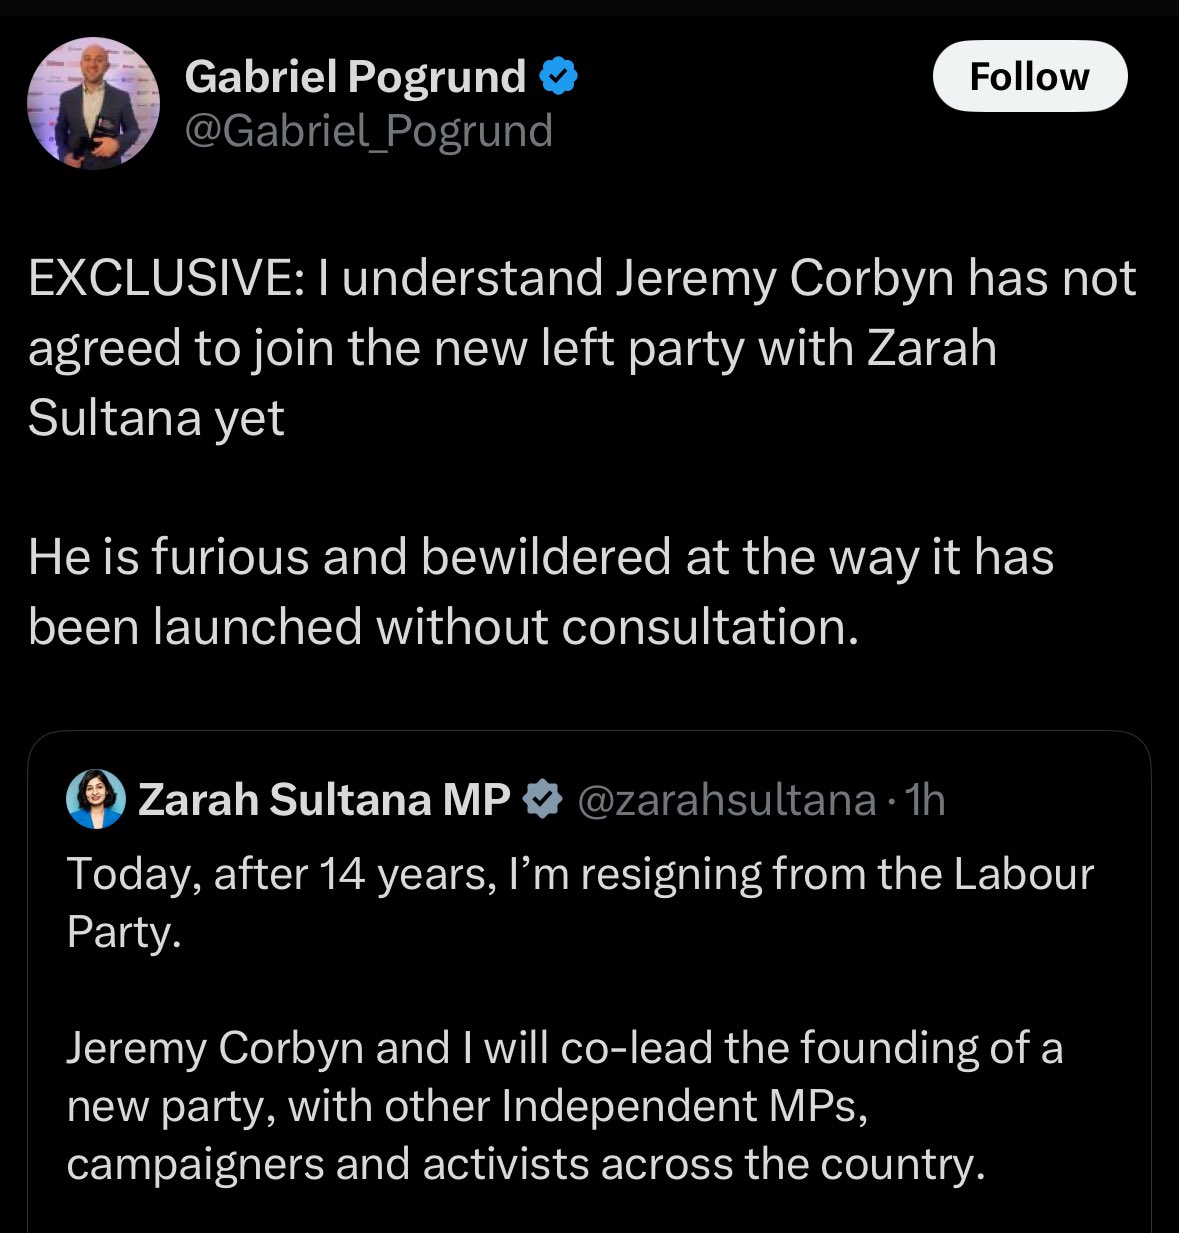
Task: Open the quoted post starting 'Today, after 14 years'
Action: click(580, 875)
